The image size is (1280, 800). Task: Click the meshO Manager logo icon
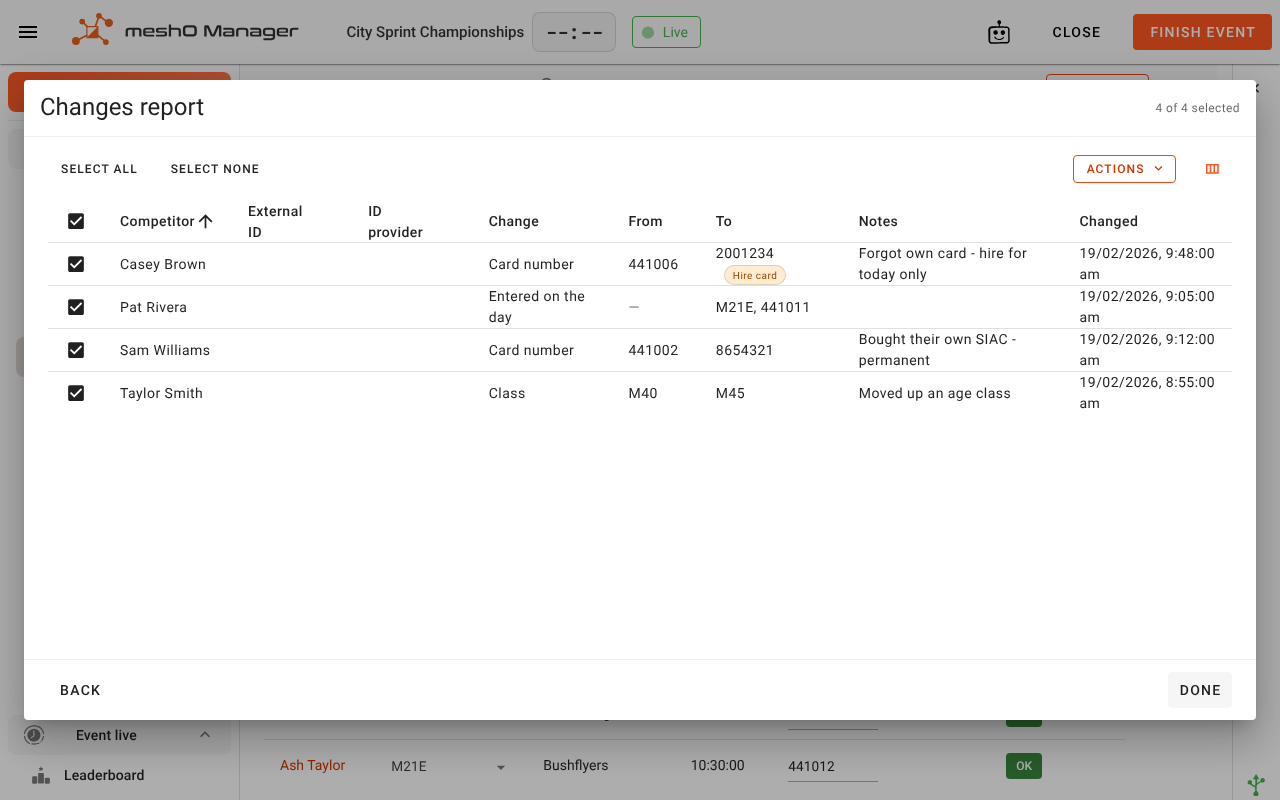pos(92,31)
